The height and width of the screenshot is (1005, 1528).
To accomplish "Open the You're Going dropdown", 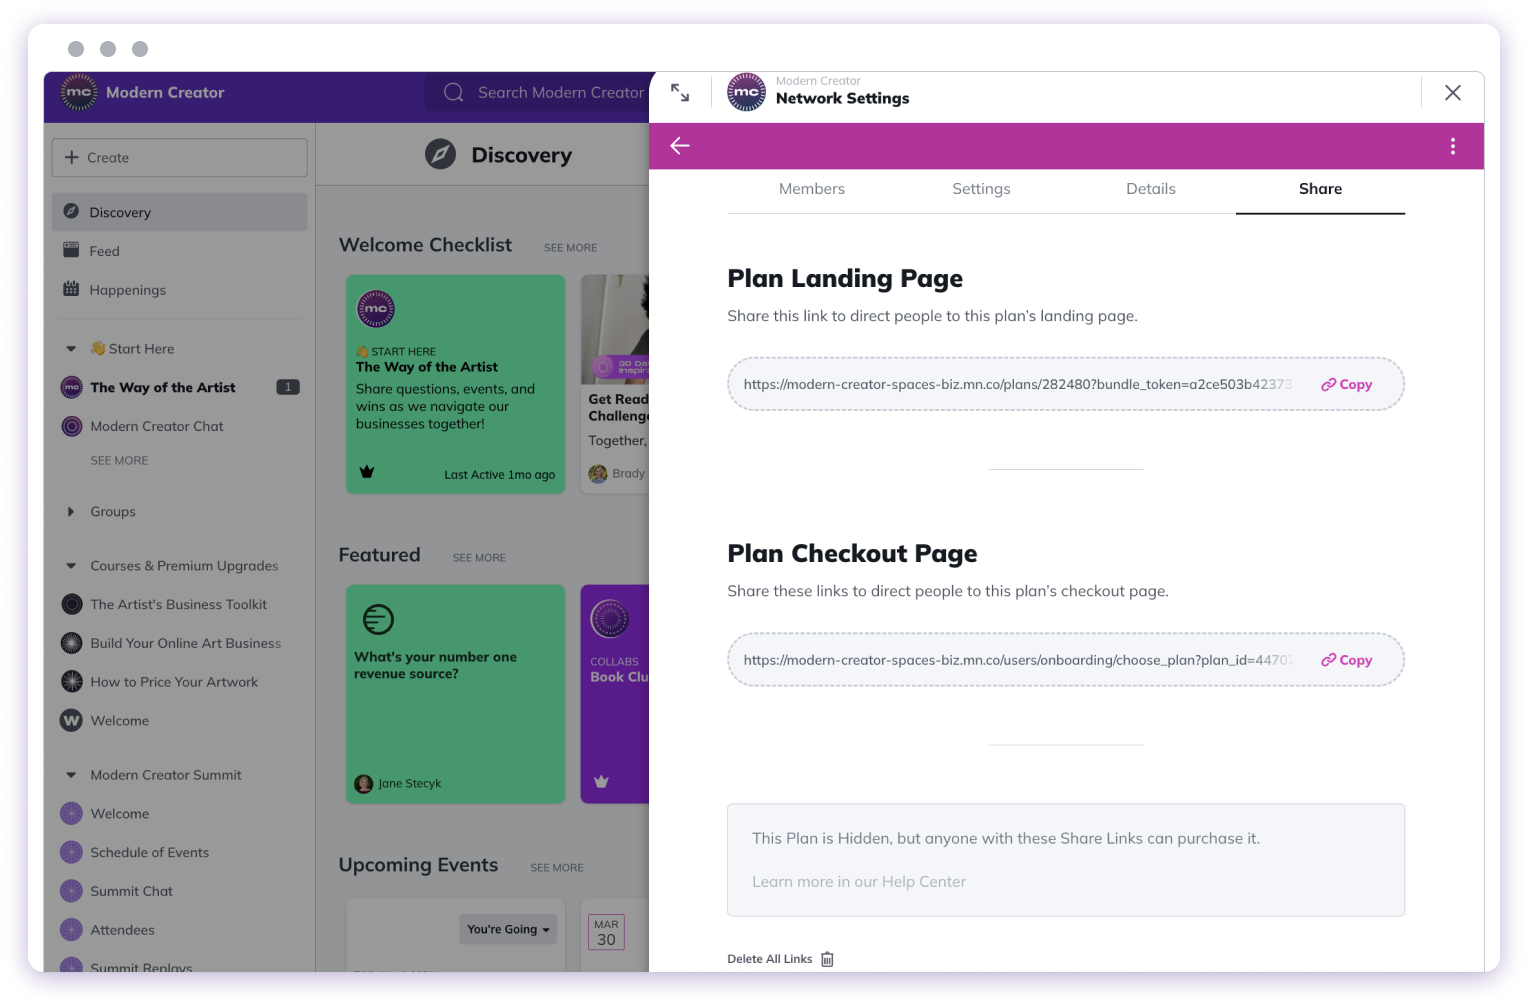I will click(508, 929).
